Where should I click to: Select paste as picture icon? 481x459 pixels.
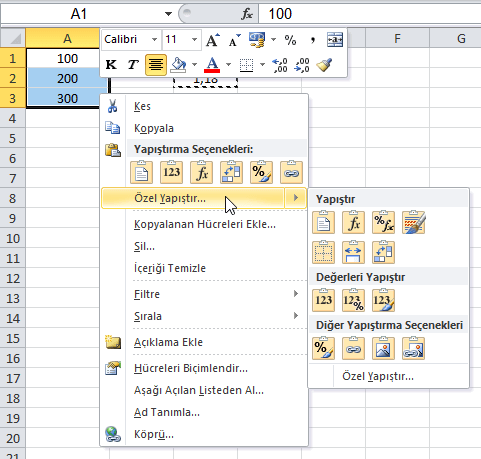[383, 348]
